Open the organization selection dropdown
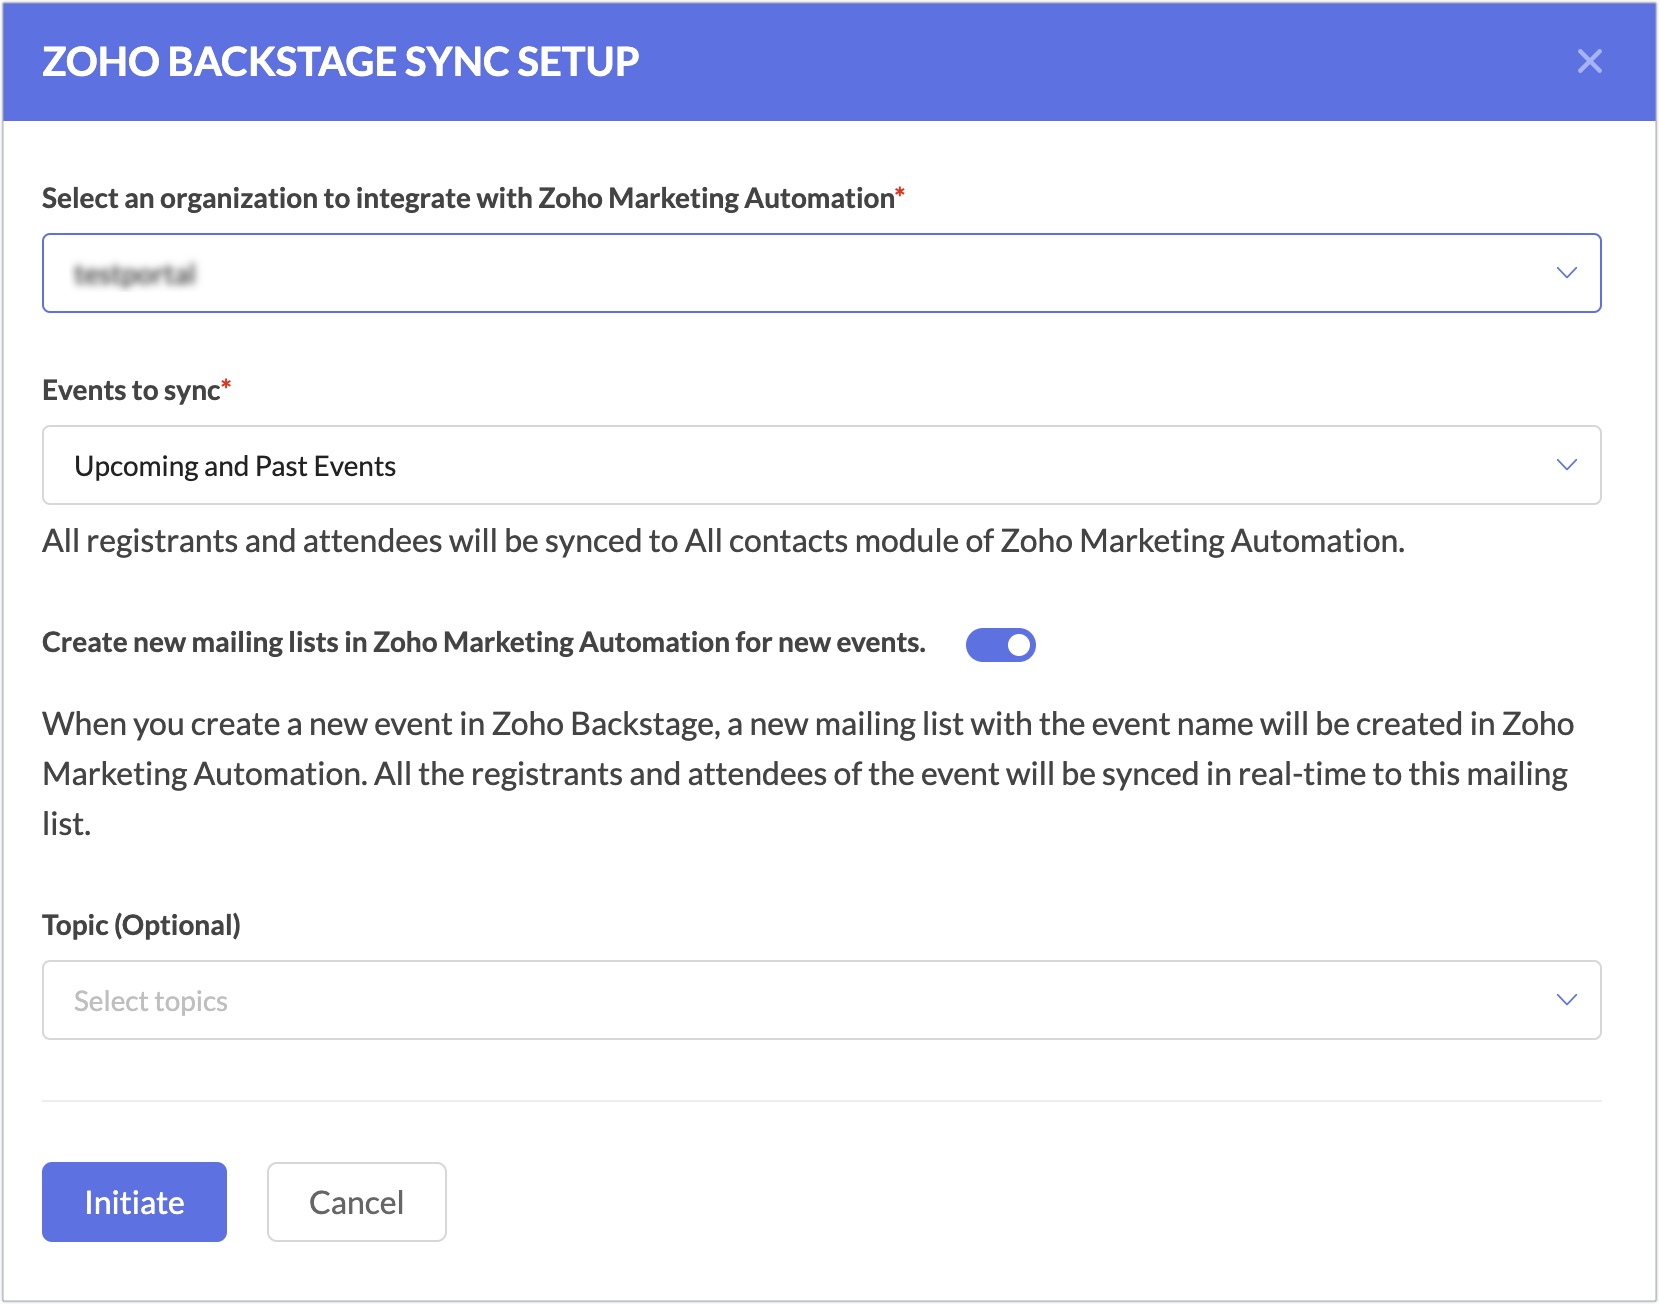Screen dimensions: 1659x1304 coord(821,273)
